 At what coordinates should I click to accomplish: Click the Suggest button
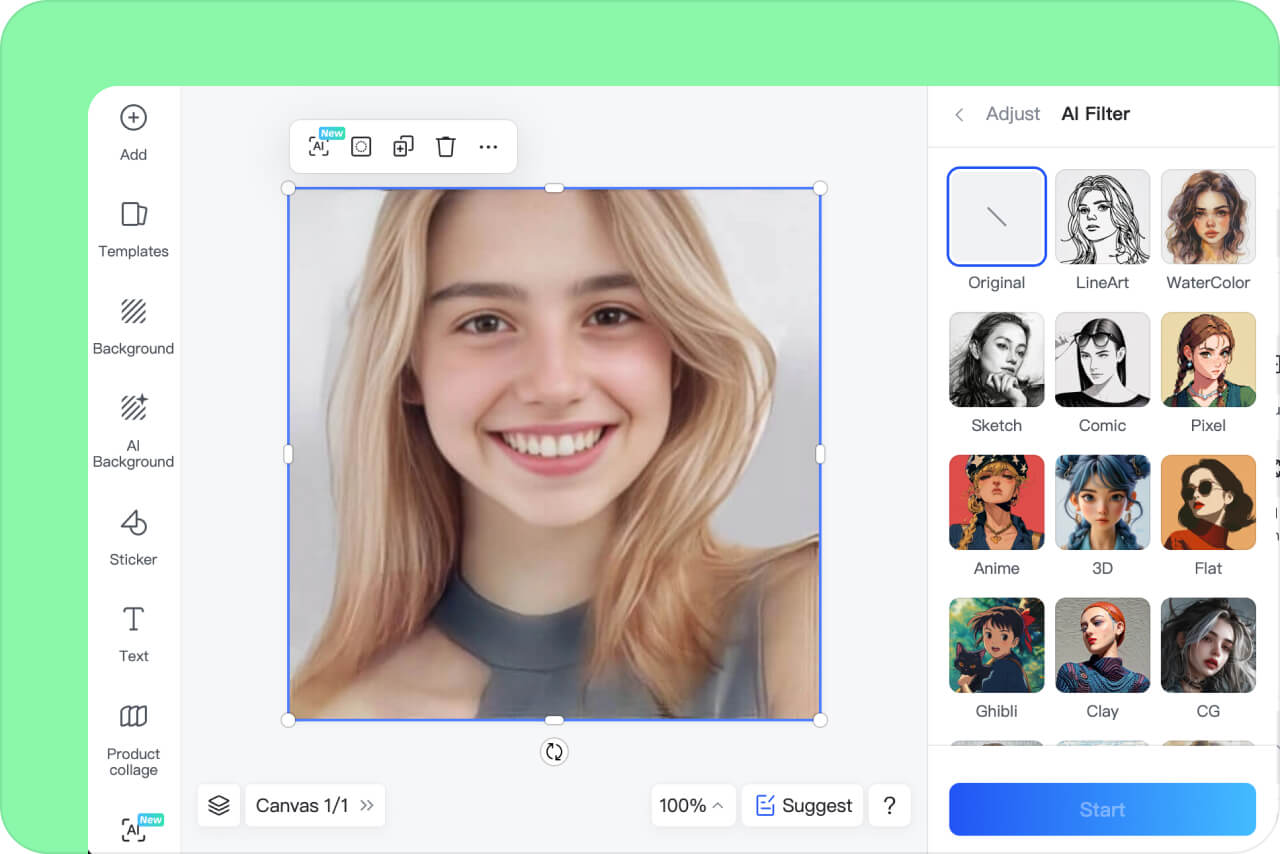pyautogui.click(x=802, y=805)
